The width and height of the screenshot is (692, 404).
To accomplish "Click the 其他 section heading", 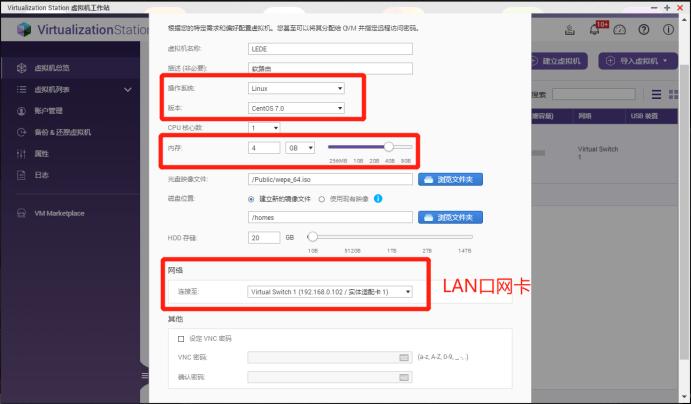I will pyautogui.click(x=175, y=319).
